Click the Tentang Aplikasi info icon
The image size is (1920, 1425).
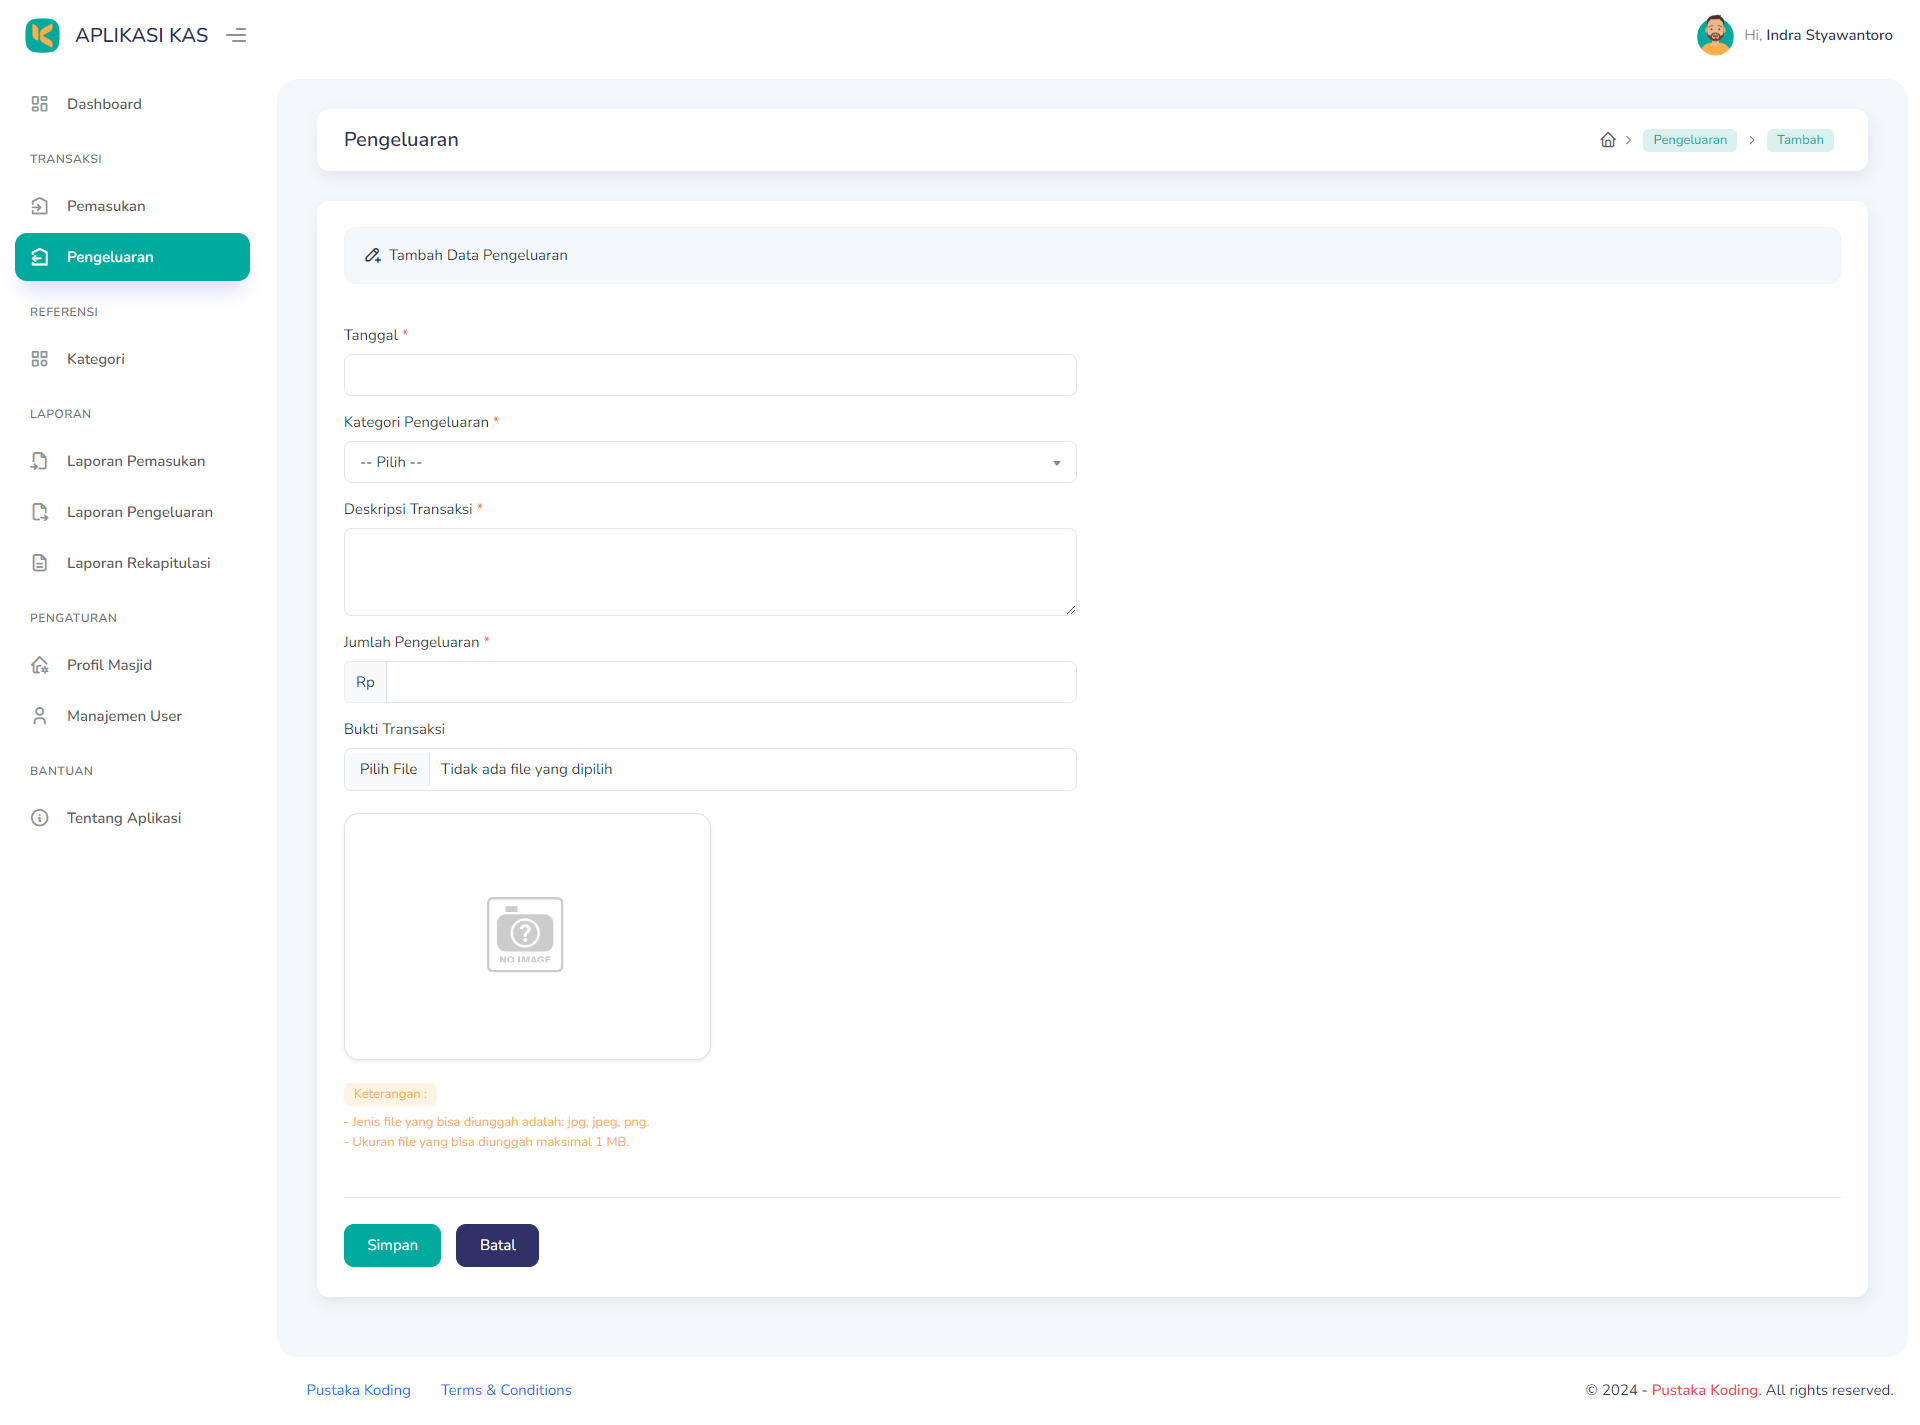[40, 818]
